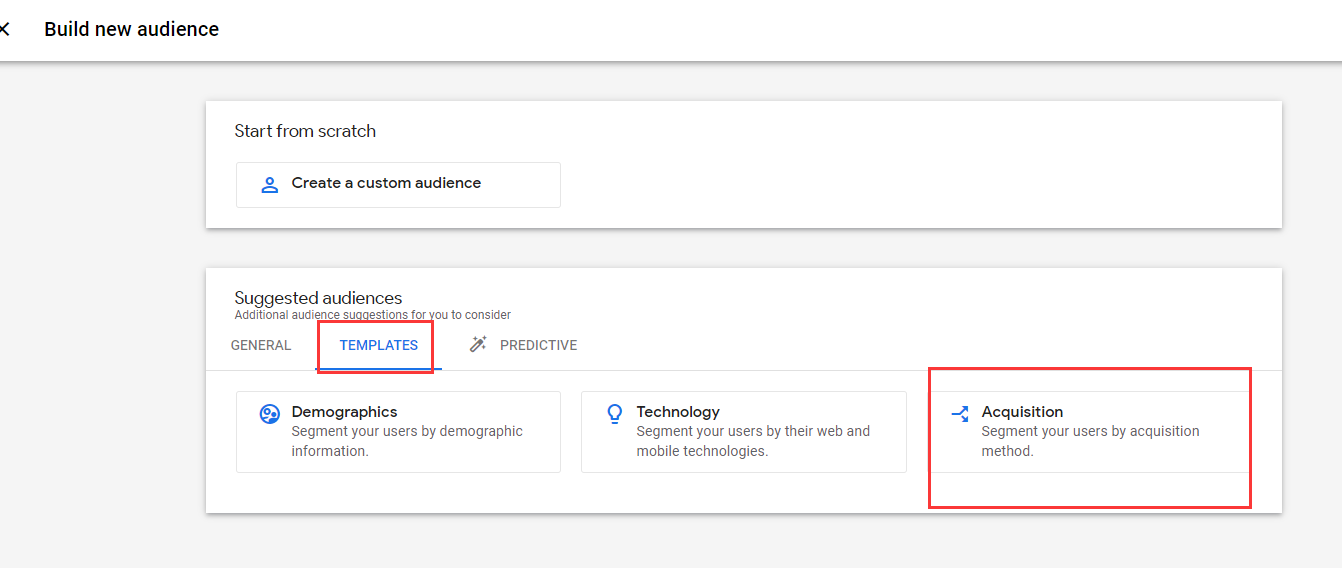Click the Demographics card icon
Screen dimensions: 1342x568
269,414
